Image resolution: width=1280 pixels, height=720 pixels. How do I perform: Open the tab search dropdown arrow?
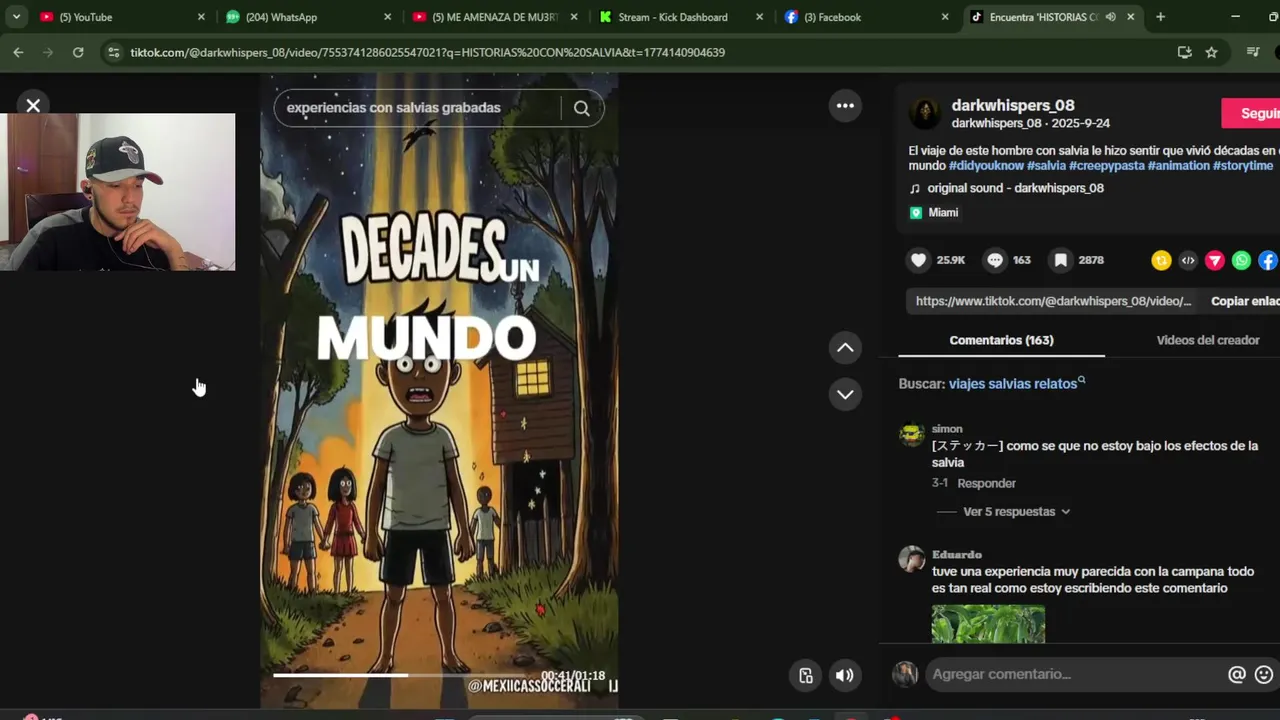pyautogui.click(x=16, y=17)
